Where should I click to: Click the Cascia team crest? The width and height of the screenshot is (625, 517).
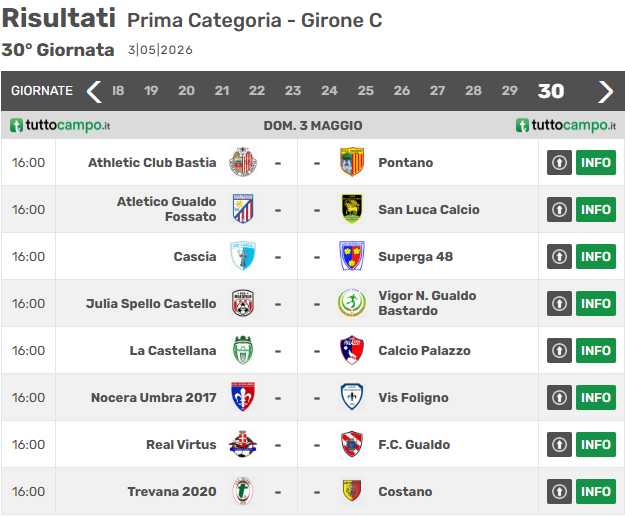coord(242,256)
